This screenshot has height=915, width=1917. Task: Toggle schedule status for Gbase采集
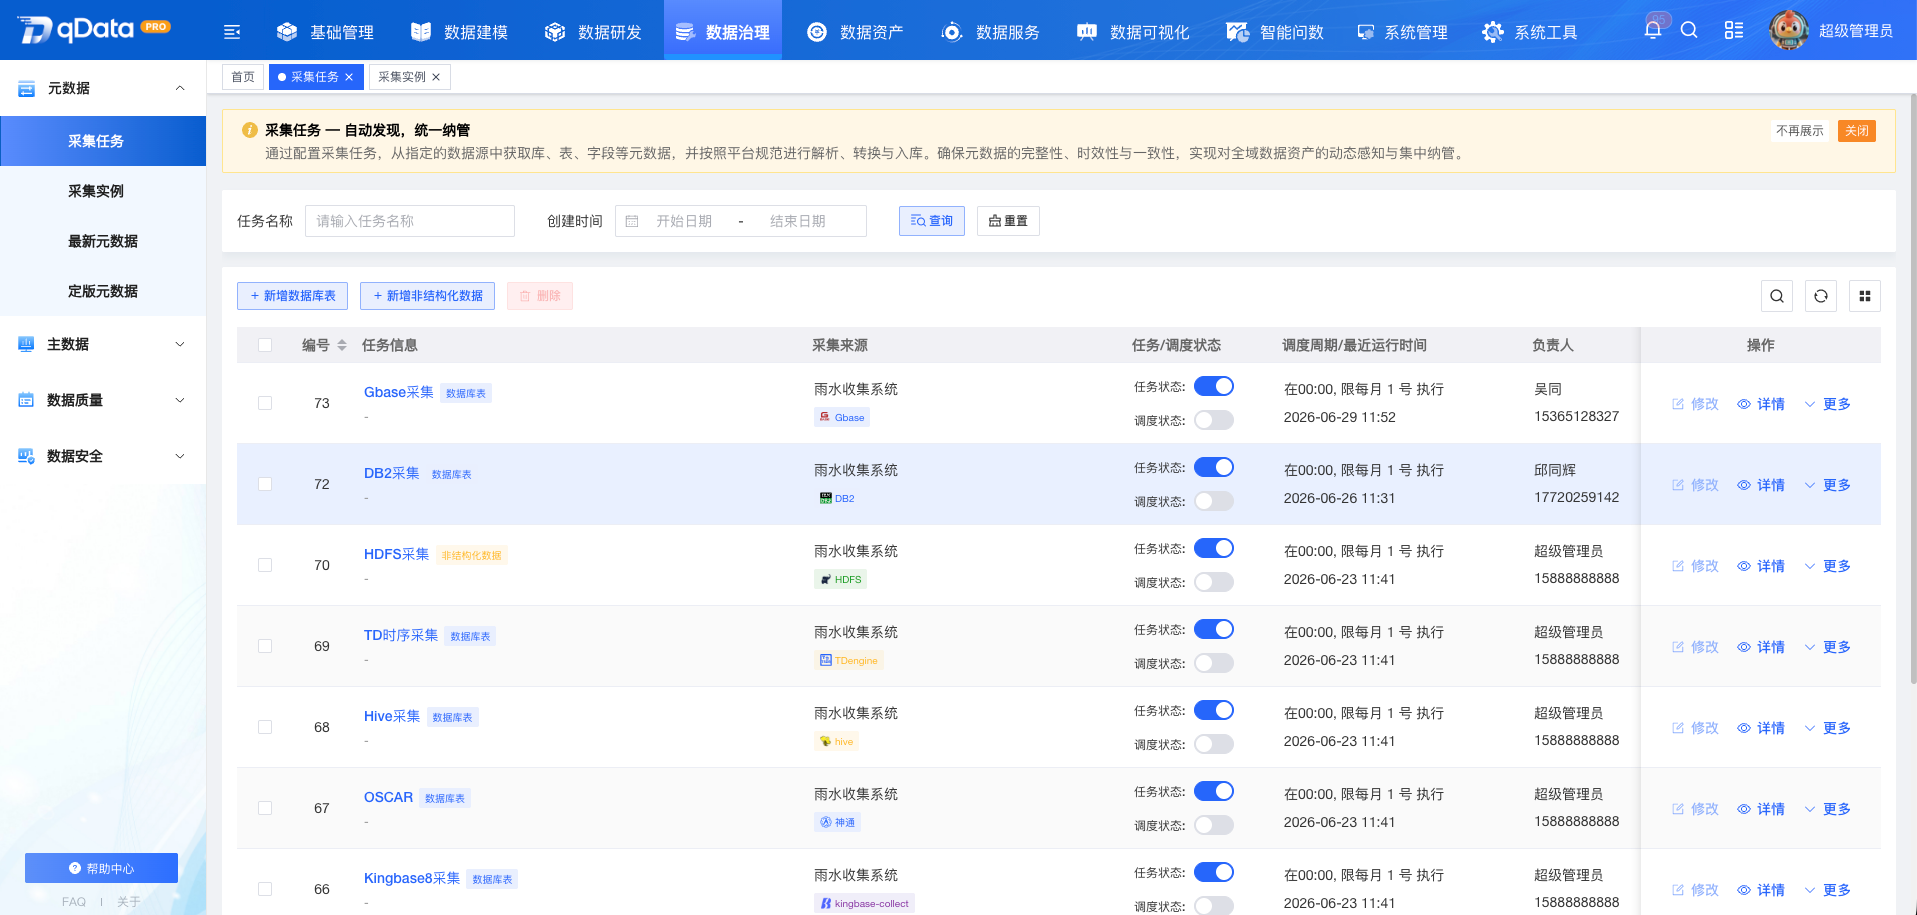tap(1214, 420)
